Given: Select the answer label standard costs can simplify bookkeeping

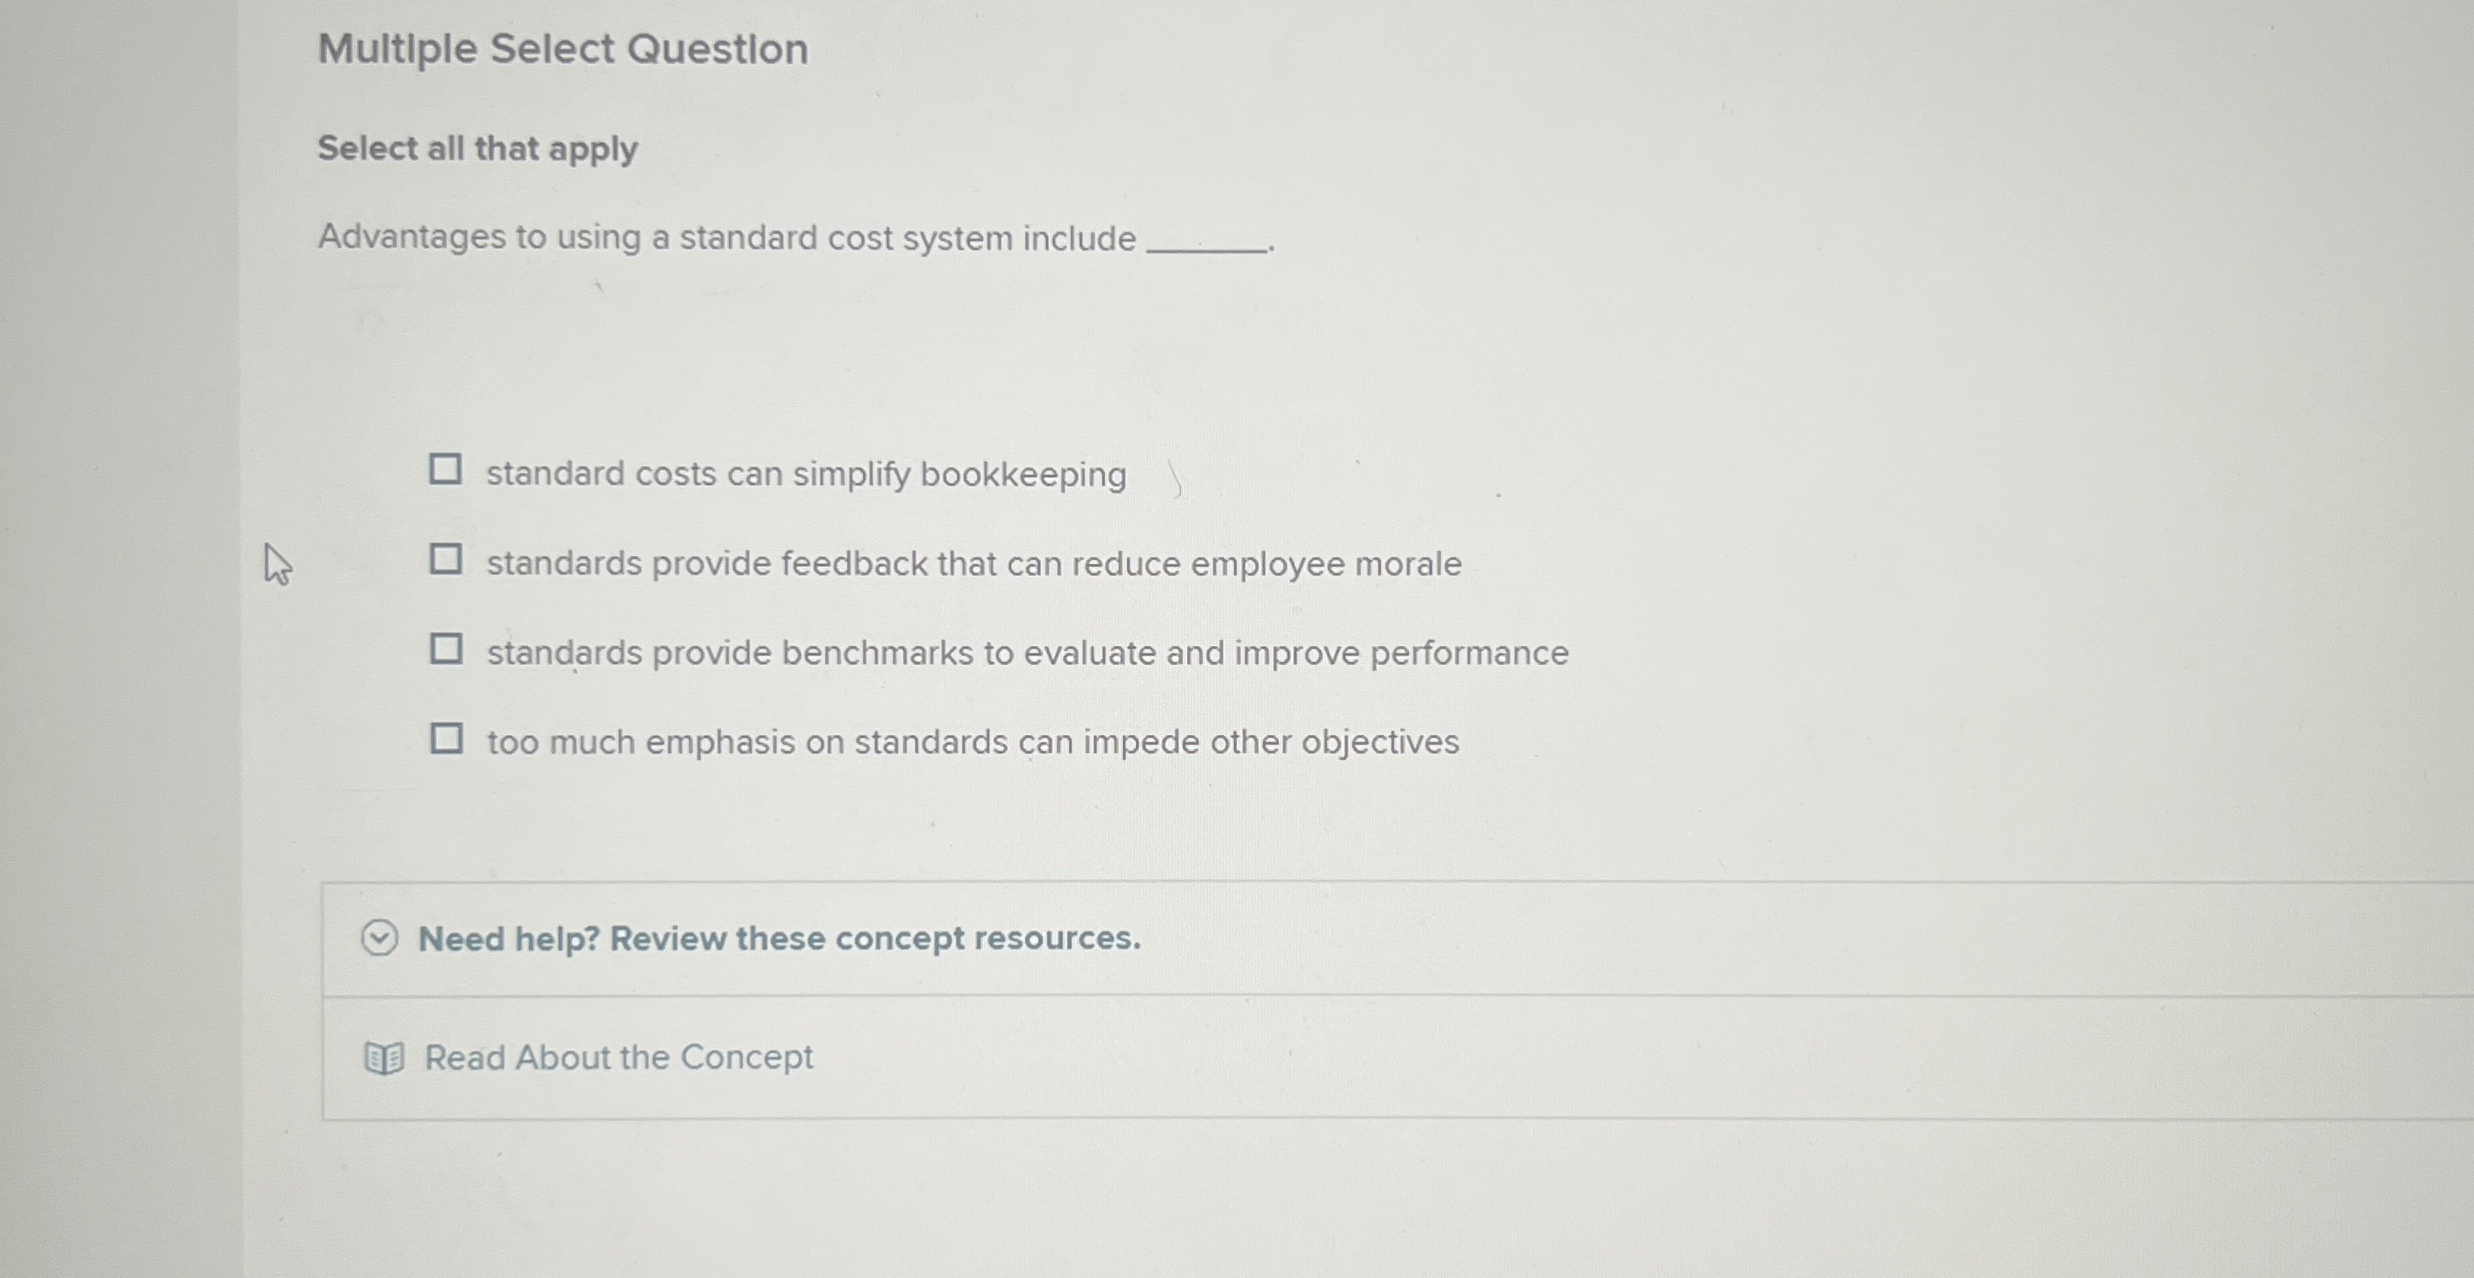Looking at the screenshot, I should 805,473.
